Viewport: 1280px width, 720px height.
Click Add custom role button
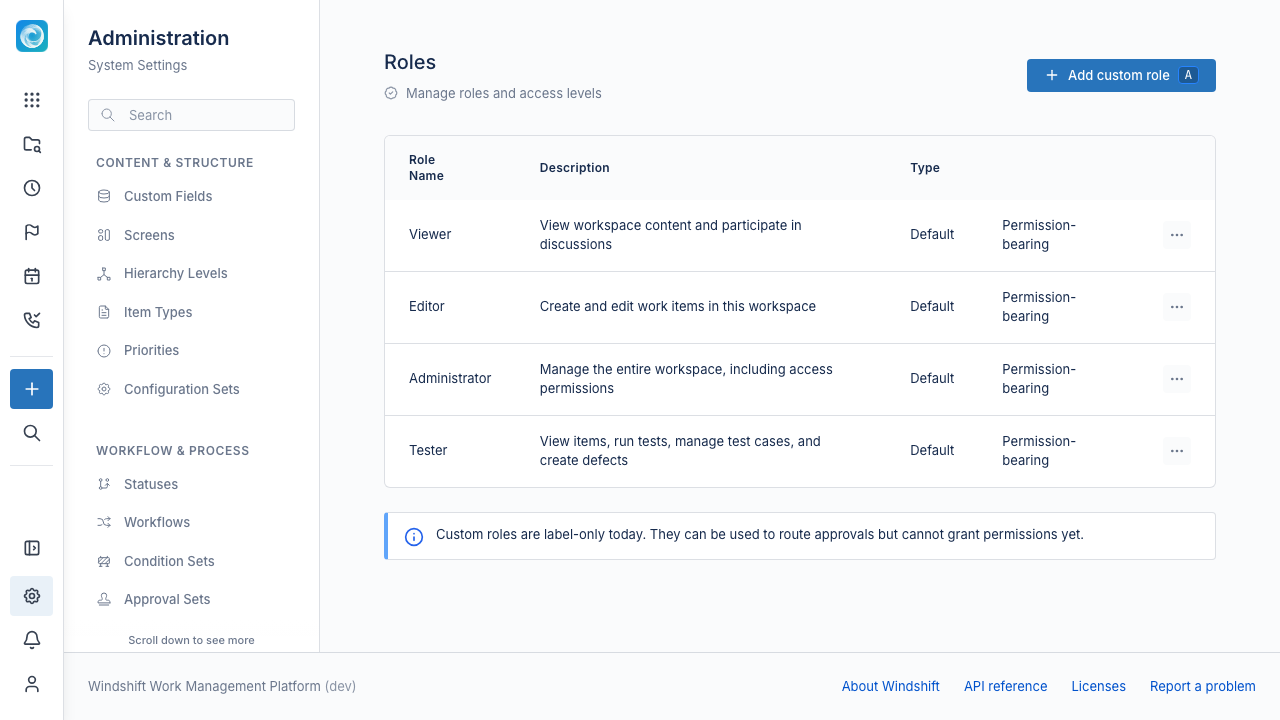[x=1121, y=75]
